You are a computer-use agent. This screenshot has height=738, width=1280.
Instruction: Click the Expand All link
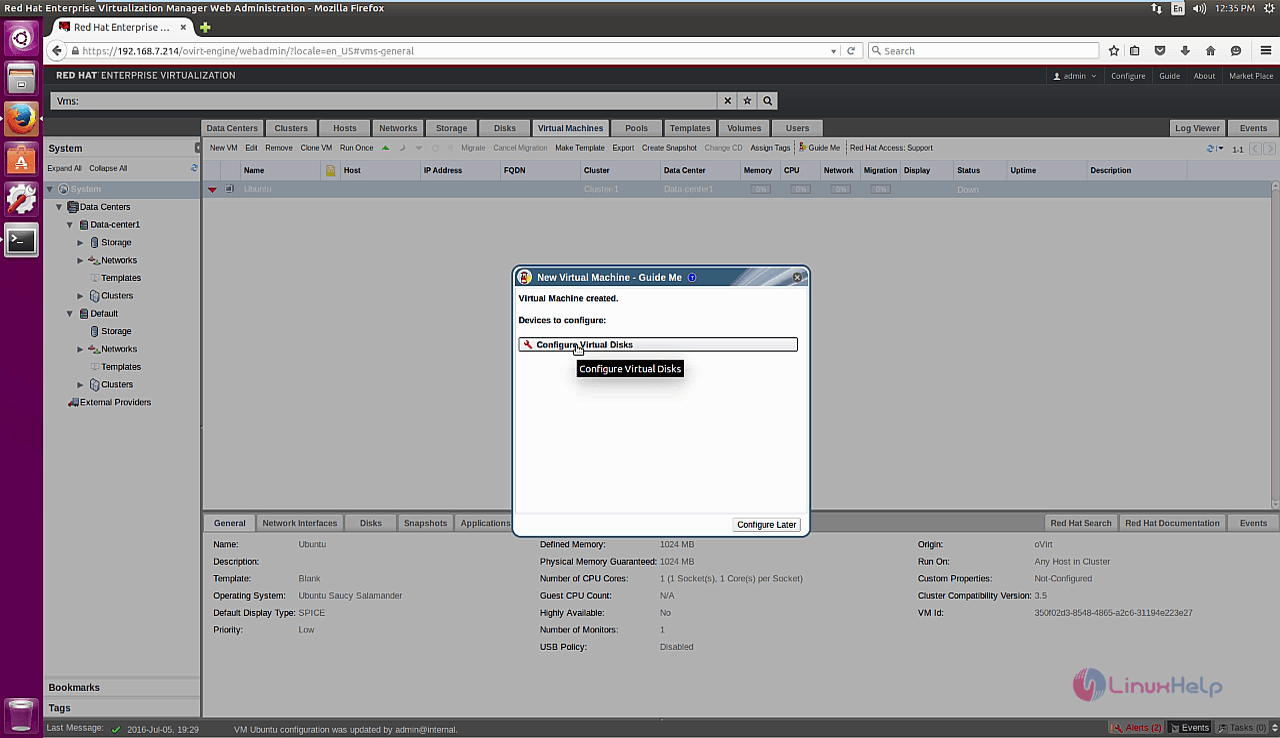coord(65,168)
